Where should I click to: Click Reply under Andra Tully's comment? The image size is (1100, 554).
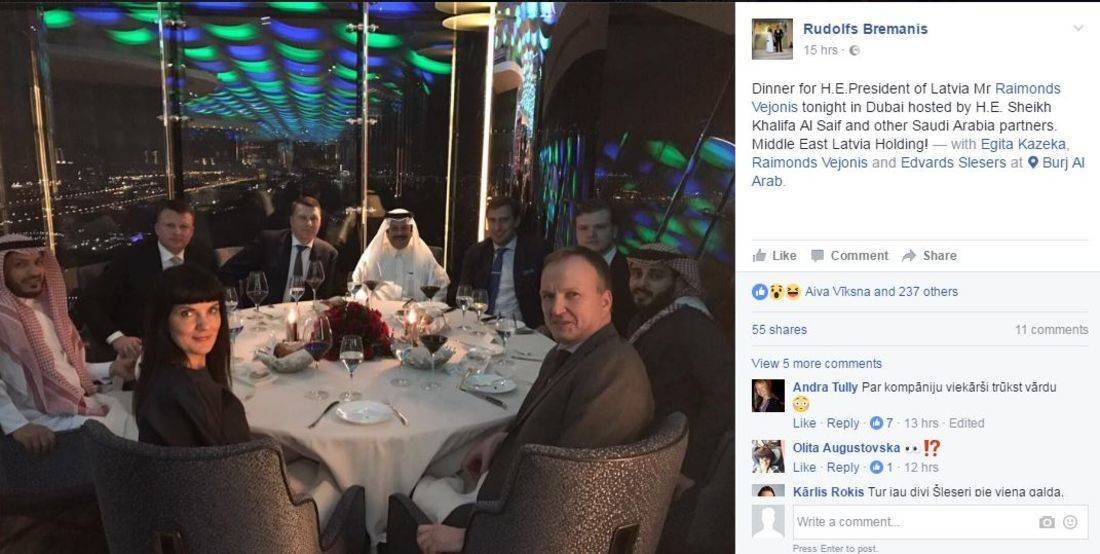click(843, 423)
